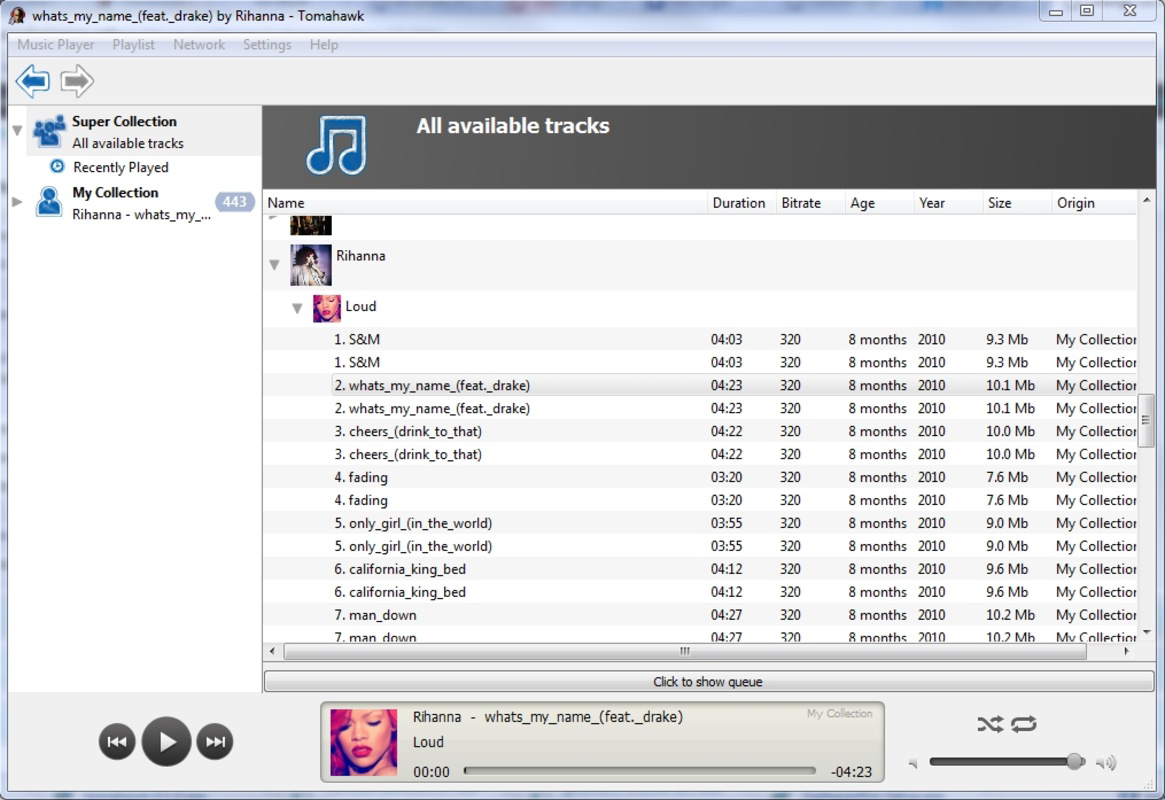The height and width of the screenshot is (800, 1165).
Task: Select the highlighted 2. whats_my_name_(feat._drake) row
Action: 700,386
